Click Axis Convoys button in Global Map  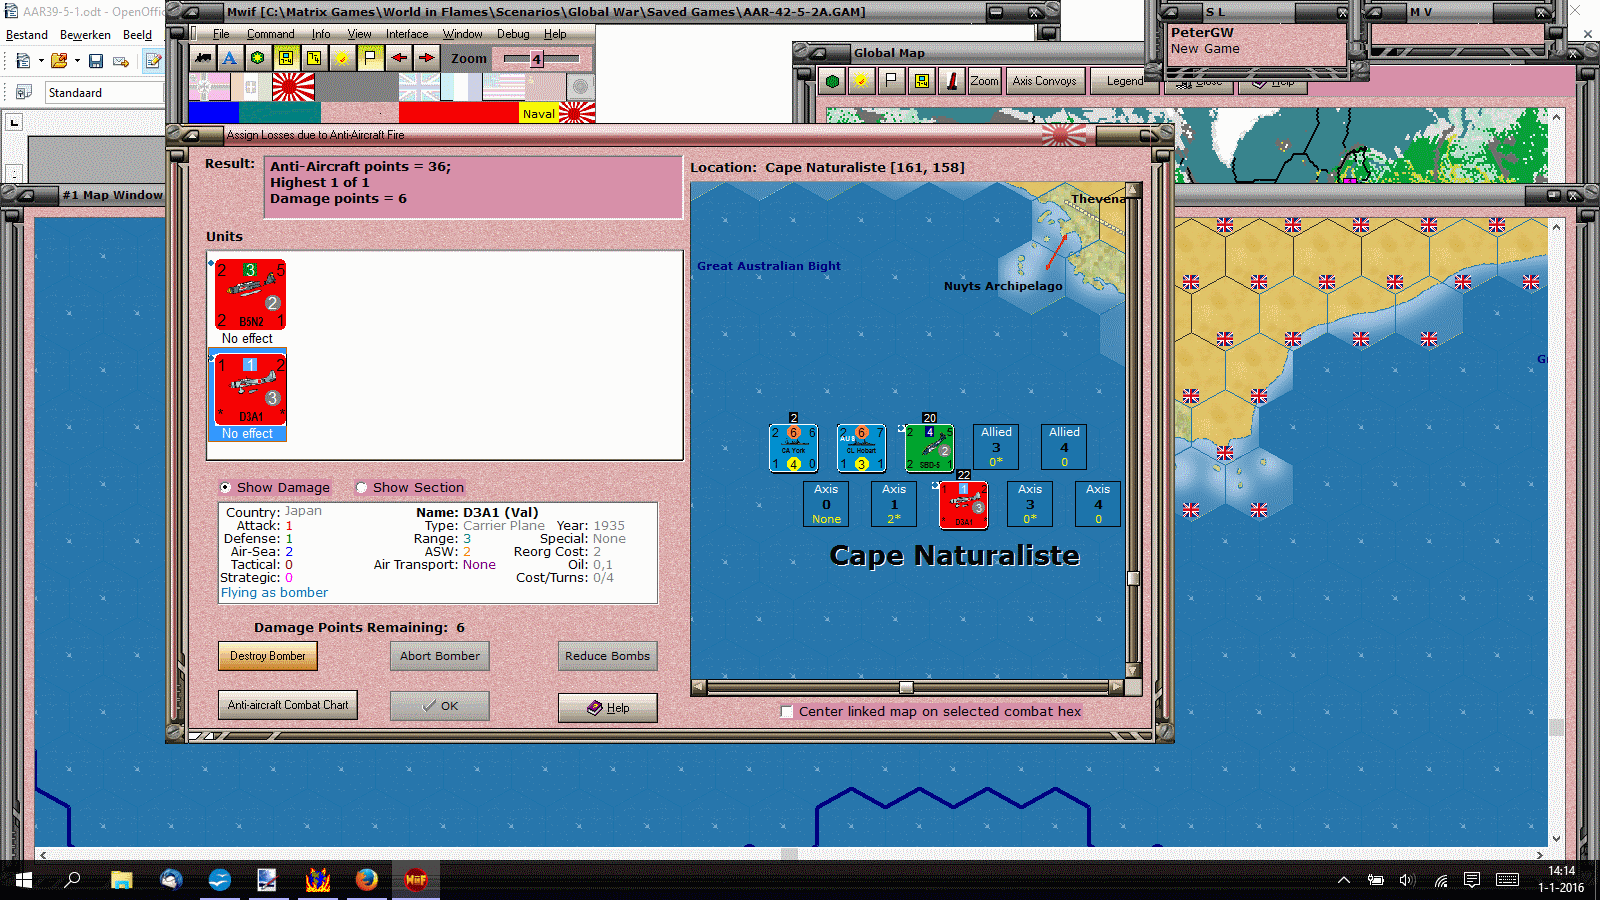(1044, 81)
